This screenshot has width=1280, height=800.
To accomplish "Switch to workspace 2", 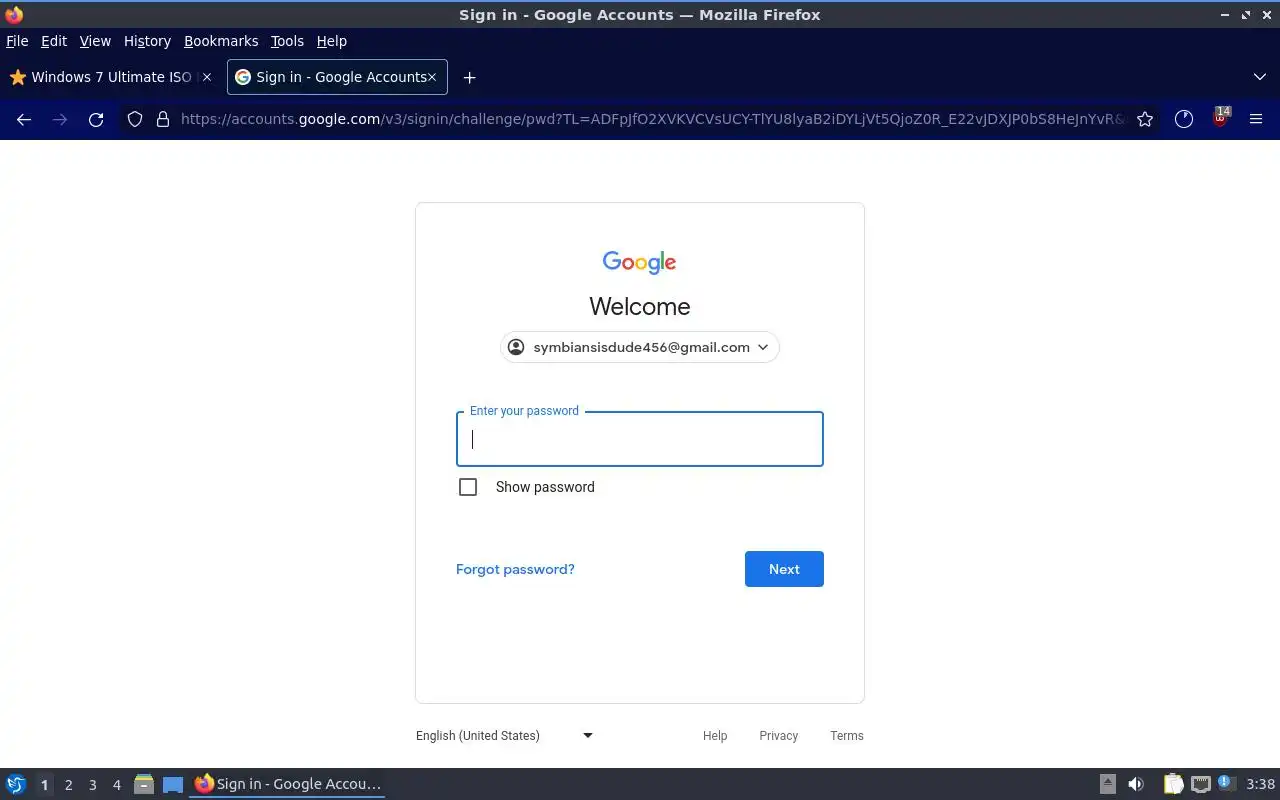I will click(68, 785).
